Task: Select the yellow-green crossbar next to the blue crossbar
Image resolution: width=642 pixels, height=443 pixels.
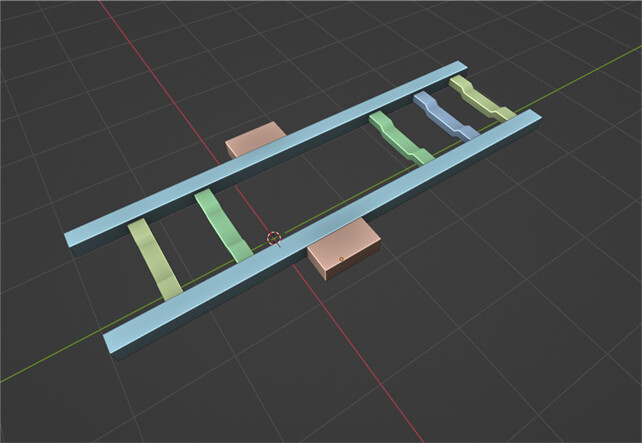Action: tap(482, 98)
